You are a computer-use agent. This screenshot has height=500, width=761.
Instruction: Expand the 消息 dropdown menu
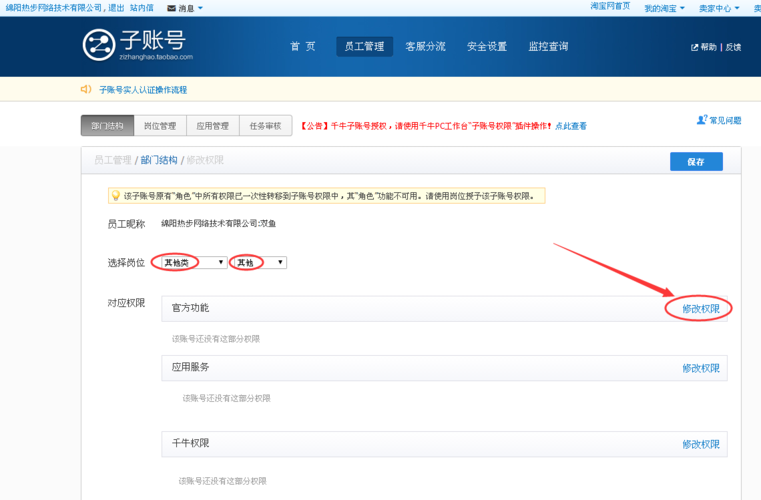pyautogui.click(x=200, y=8)
